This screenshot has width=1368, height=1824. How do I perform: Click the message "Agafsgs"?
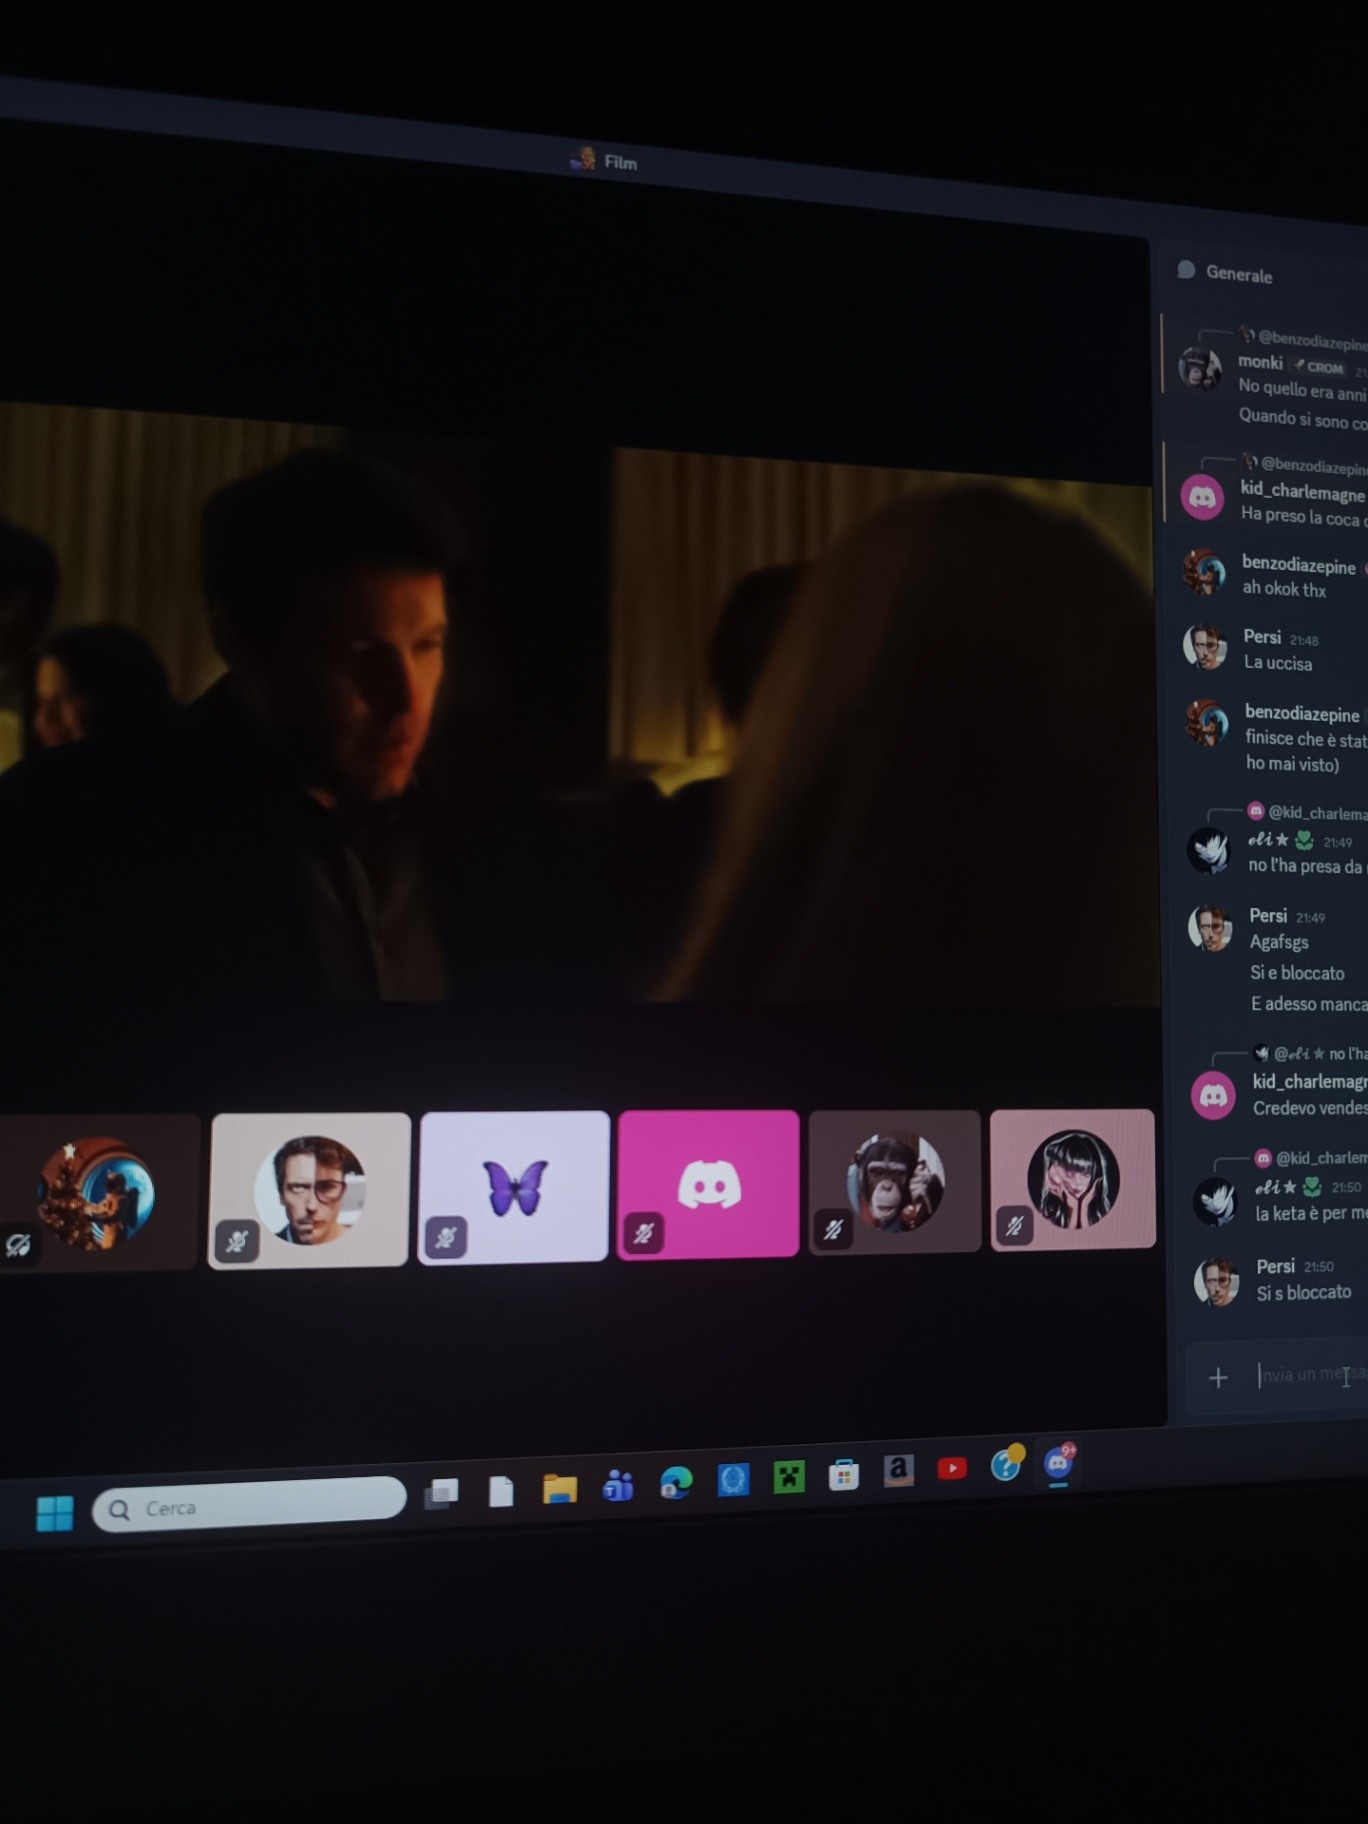[x=1279, y=942]
